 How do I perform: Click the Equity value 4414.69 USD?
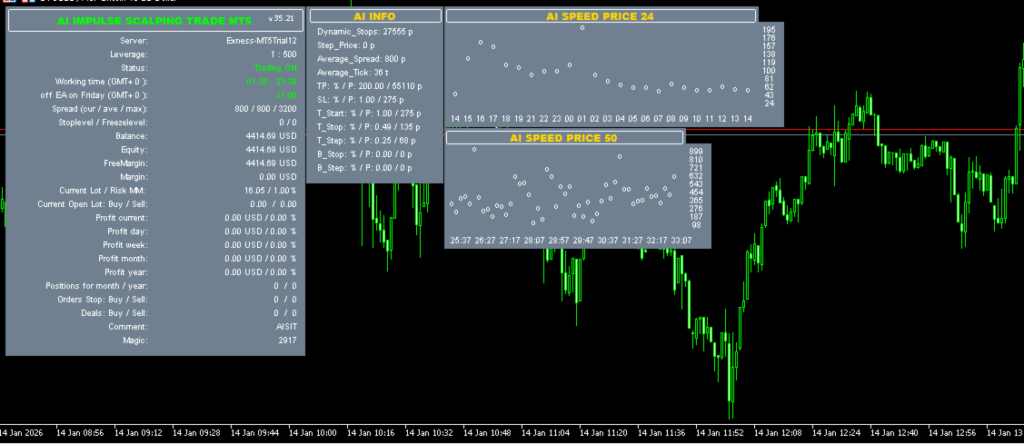(271, 150)
